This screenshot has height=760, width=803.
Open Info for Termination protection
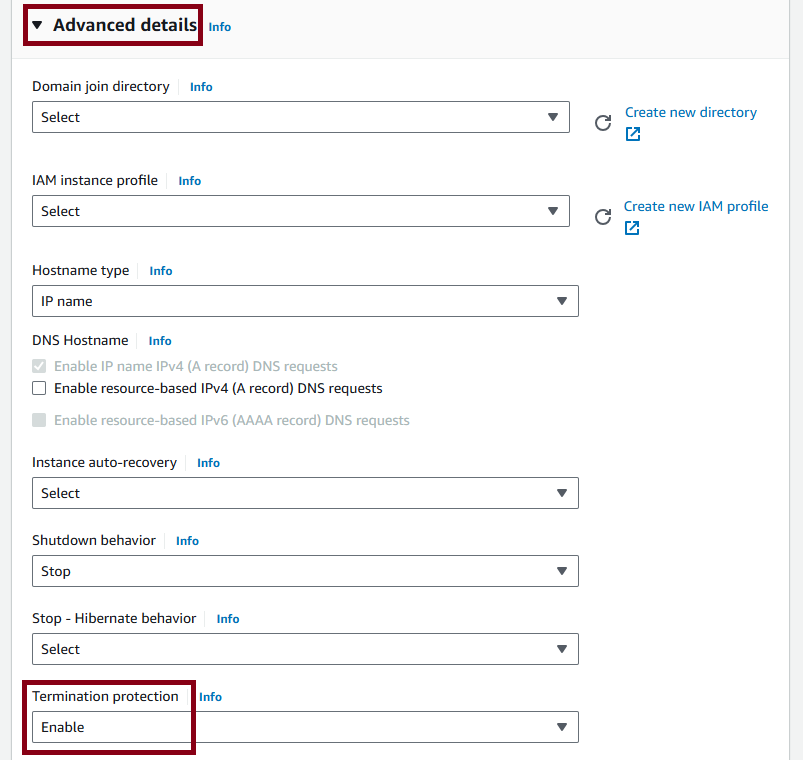tap(210, 696)
